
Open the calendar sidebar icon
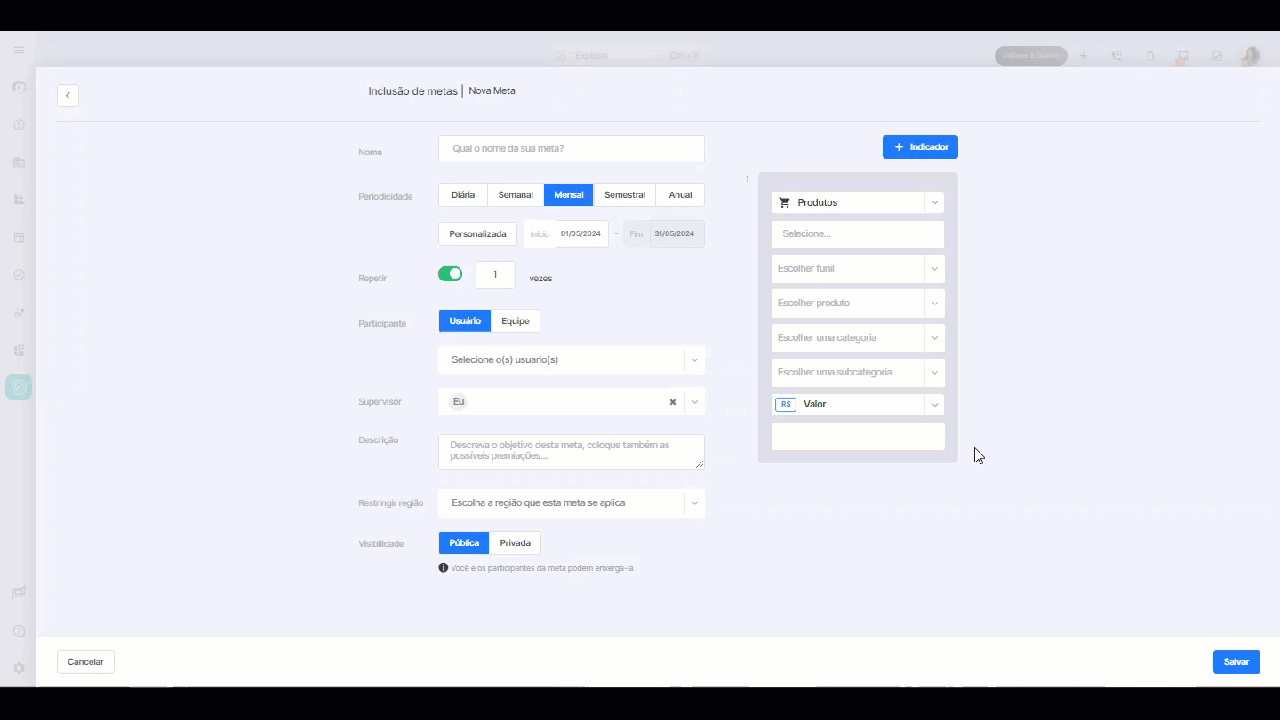point(19,237)
